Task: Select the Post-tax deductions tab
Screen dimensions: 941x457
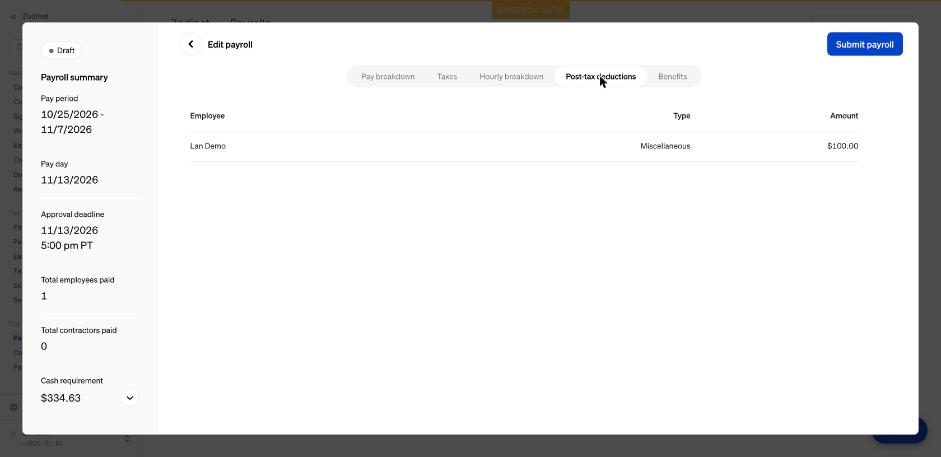Action: [x=601, y=76]
